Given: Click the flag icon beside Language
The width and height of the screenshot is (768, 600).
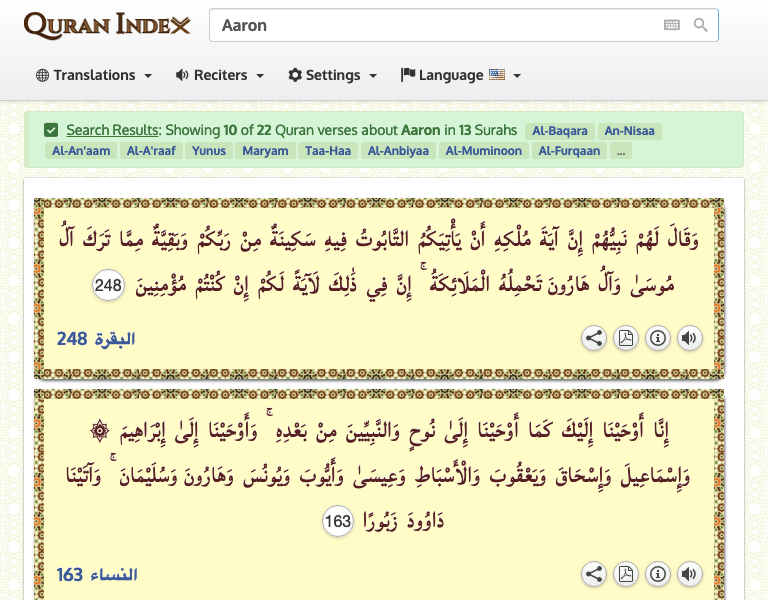Looking at the screenshot, I should [408, 74].
